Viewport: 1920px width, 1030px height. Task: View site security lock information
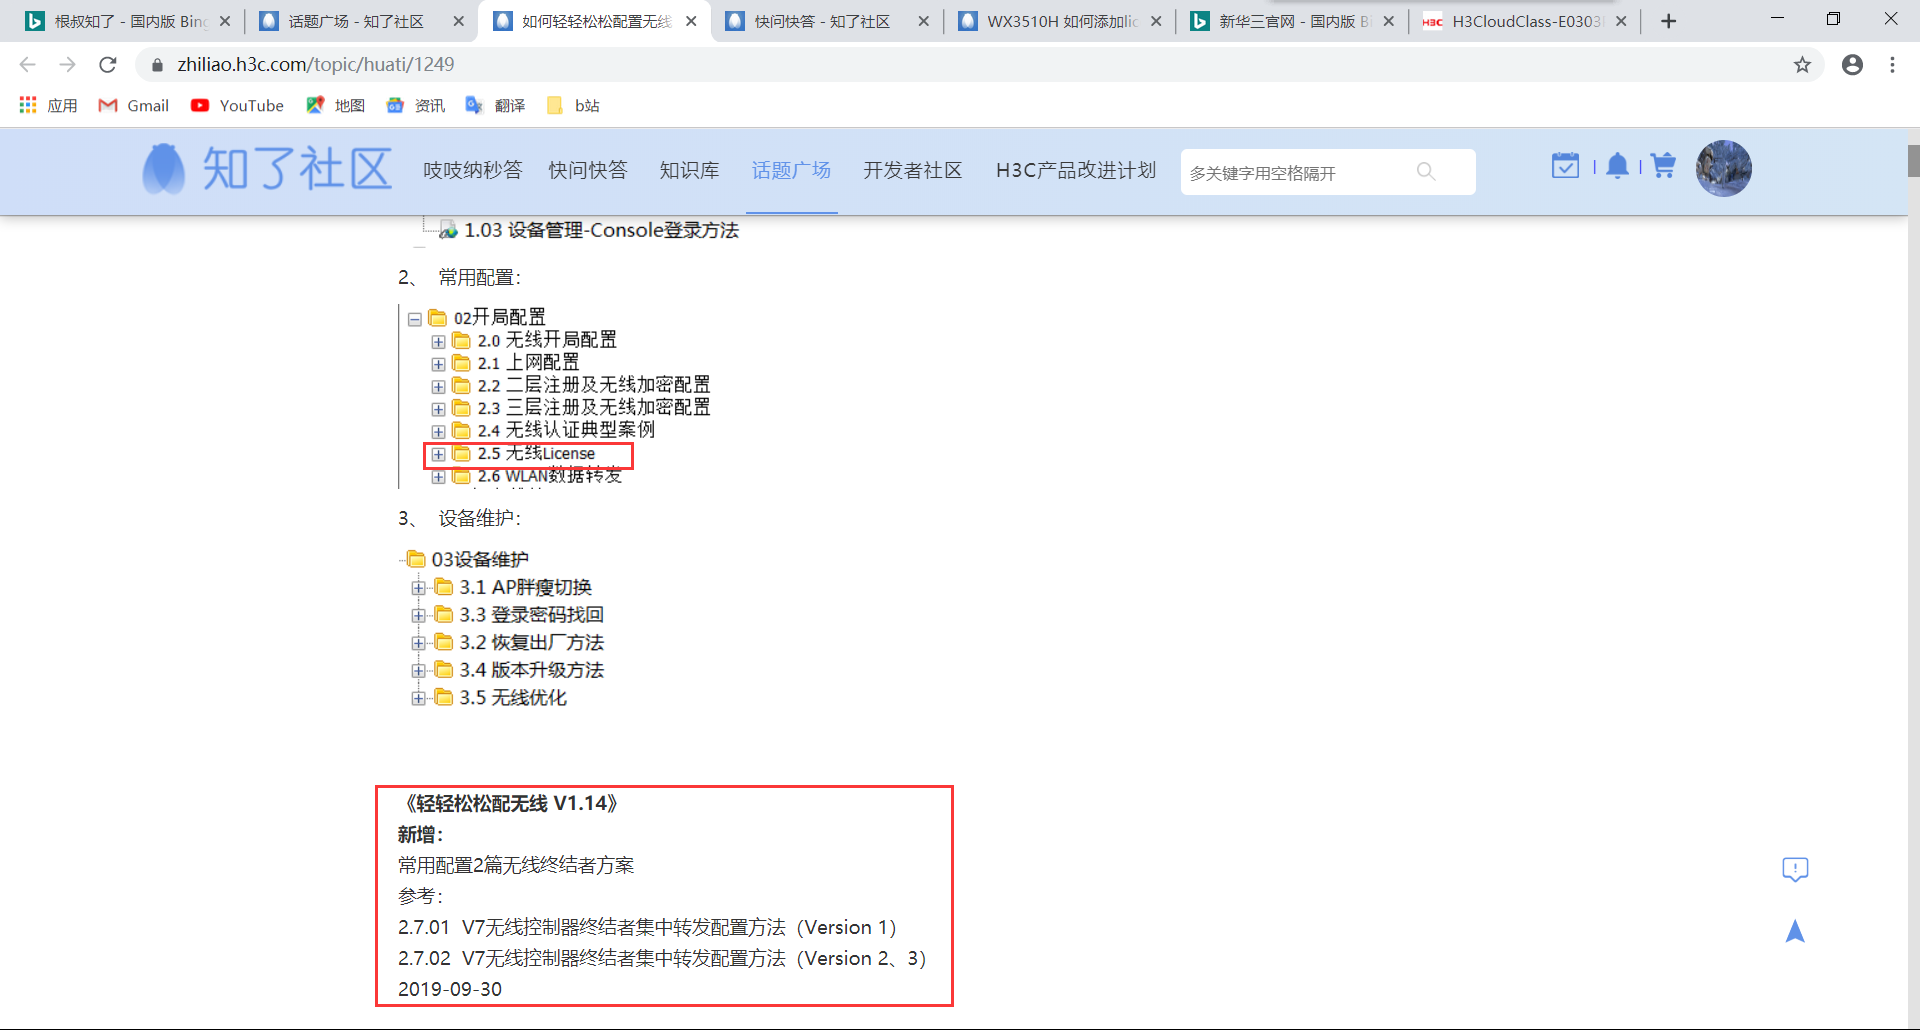click(157, 65)
